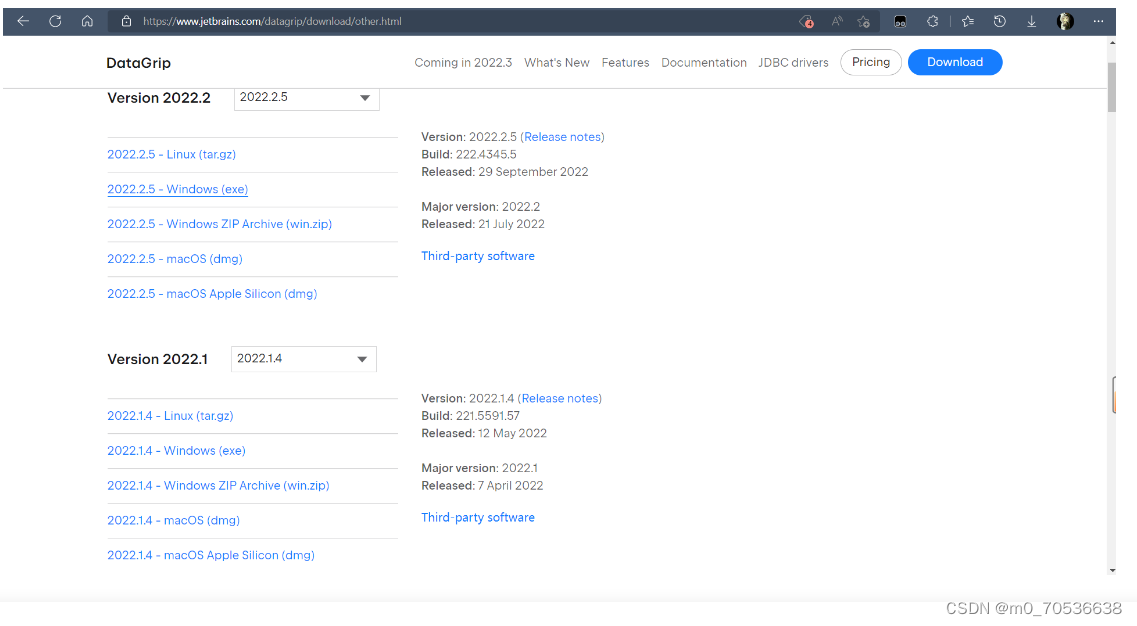Click the Released: 21 July 2022 text

pos(483,224)
